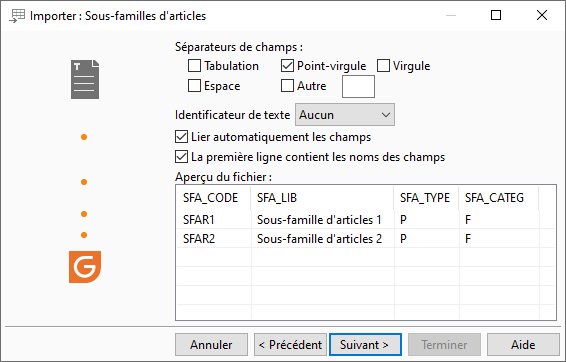Click the second orange wizard step dot
Image resolution: width=566 pixels, height=362 pixels.
pyautogui.click(x=84, y=182)
